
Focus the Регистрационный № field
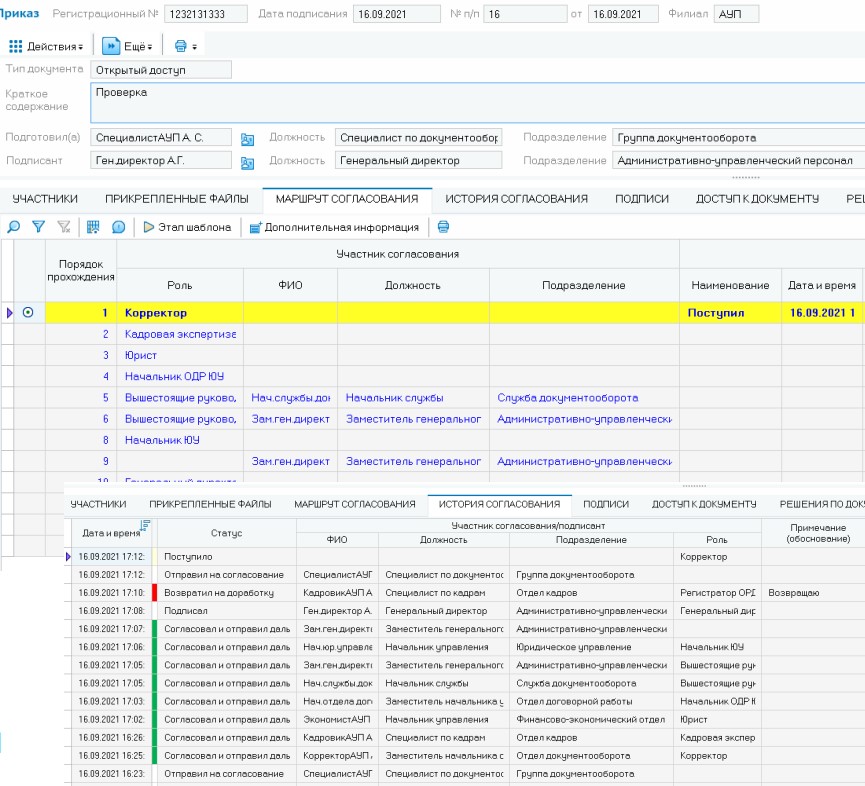205,14
